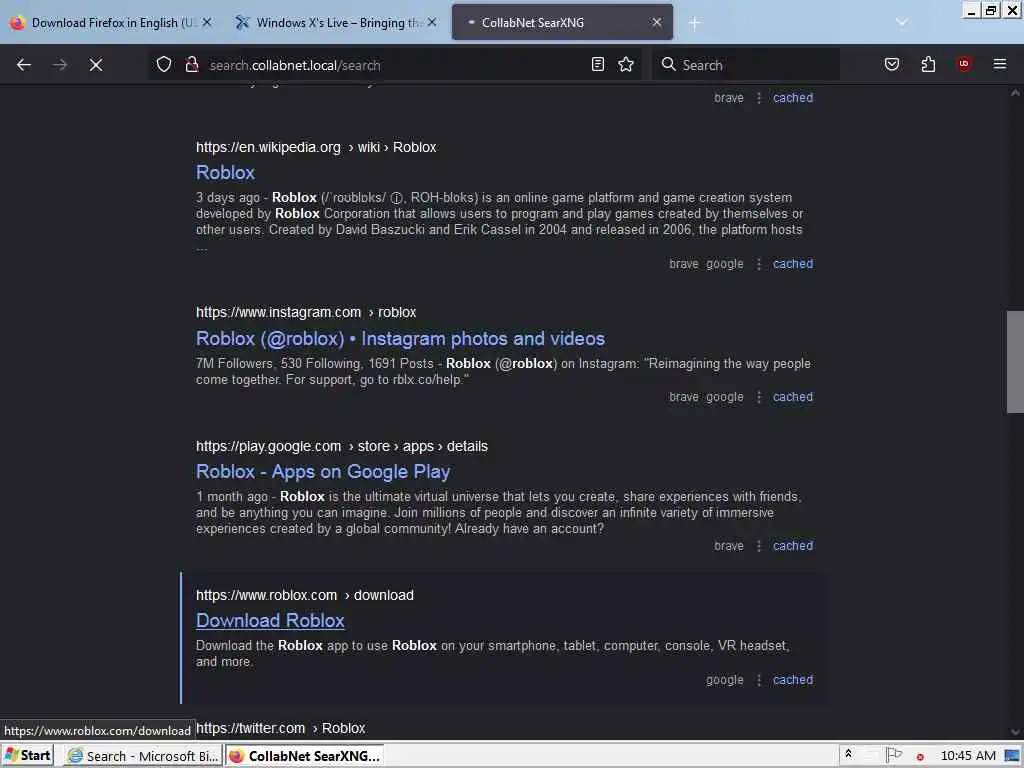Screen dimensions: 1024x768
Task: Open the Roblox Apps on Google Play result
Action: [323, 472]
